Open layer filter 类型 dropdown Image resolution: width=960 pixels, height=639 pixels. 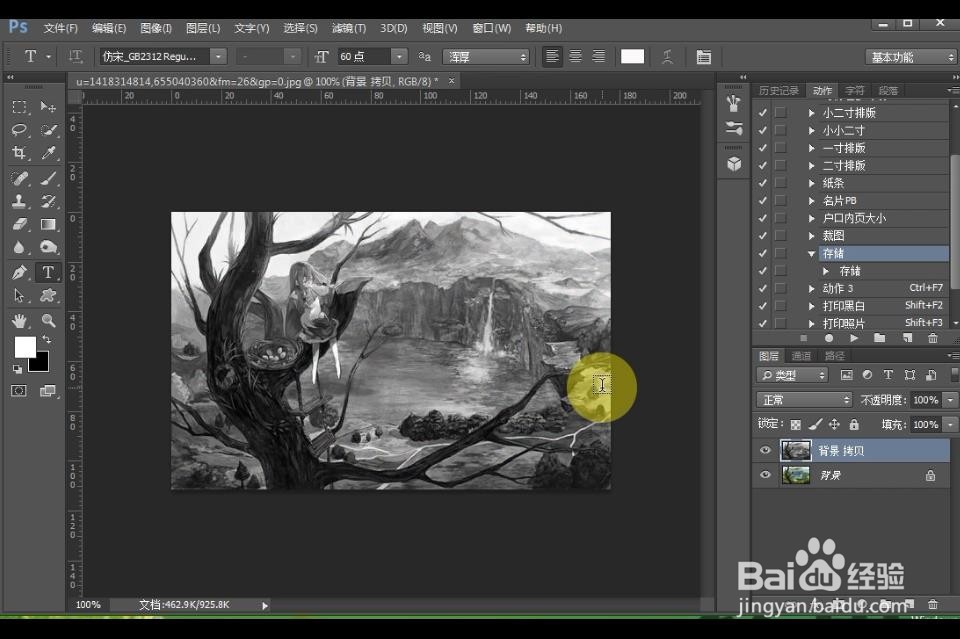coord(792,375)
